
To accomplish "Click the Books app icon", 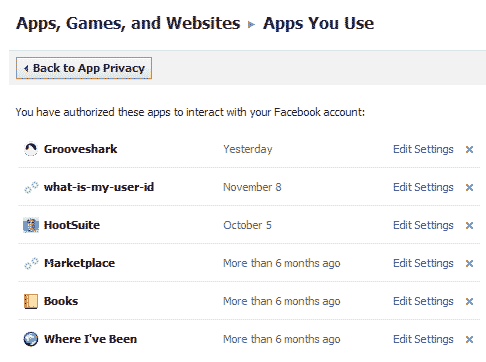I will tap(31, 301).
